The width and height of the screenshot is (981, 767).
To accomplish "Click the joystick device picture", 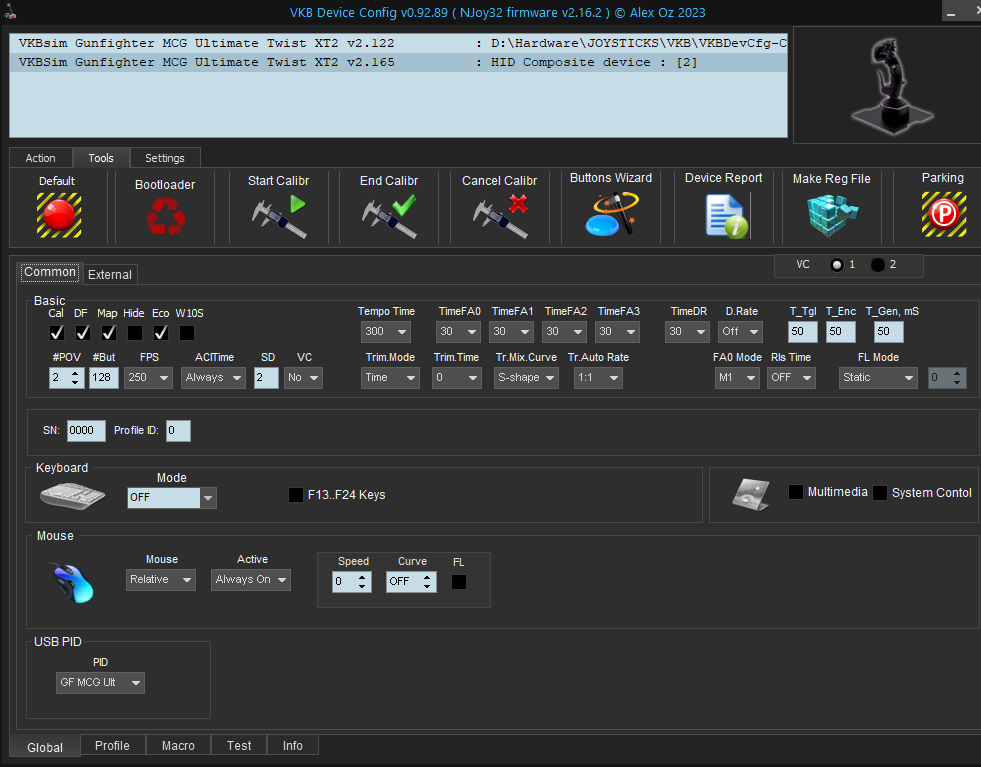I will (892, 85).
